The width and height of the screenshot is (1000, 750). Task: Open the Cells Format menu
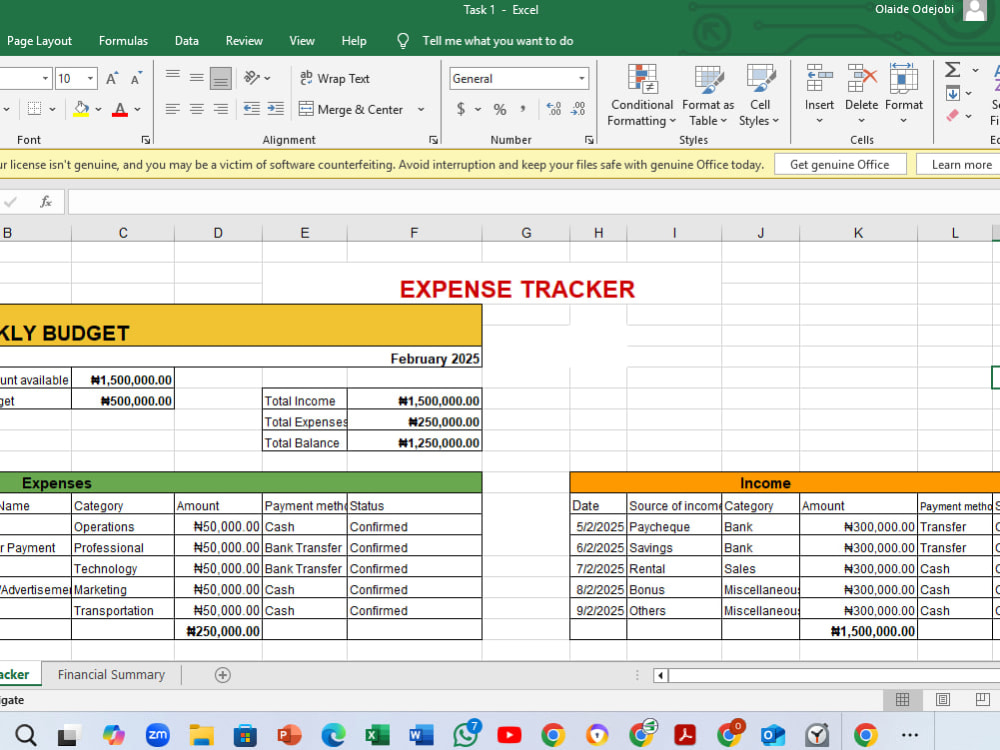click(x=904, y=96)
